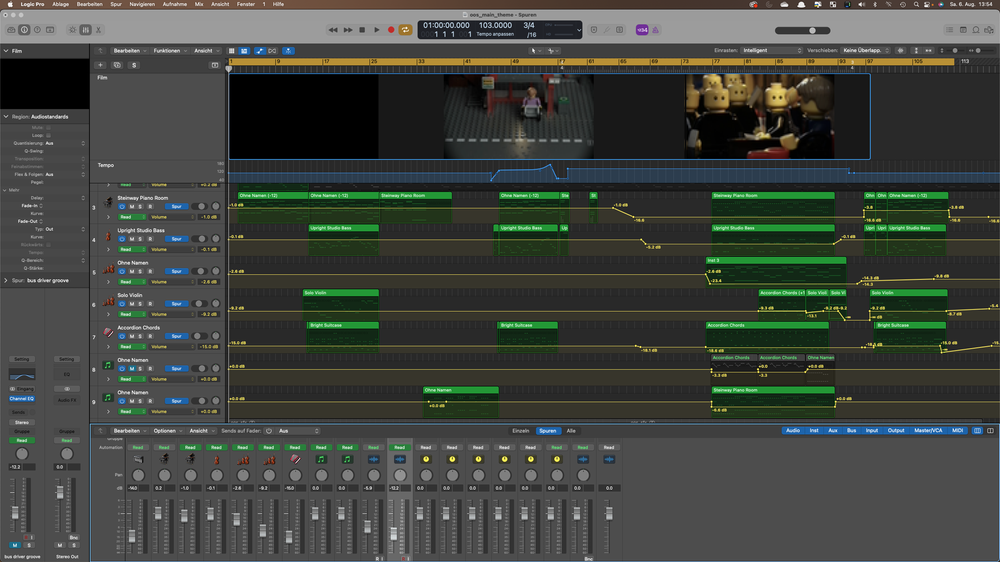Toggle Master/VCA filter in mixer

coord(928,431)
